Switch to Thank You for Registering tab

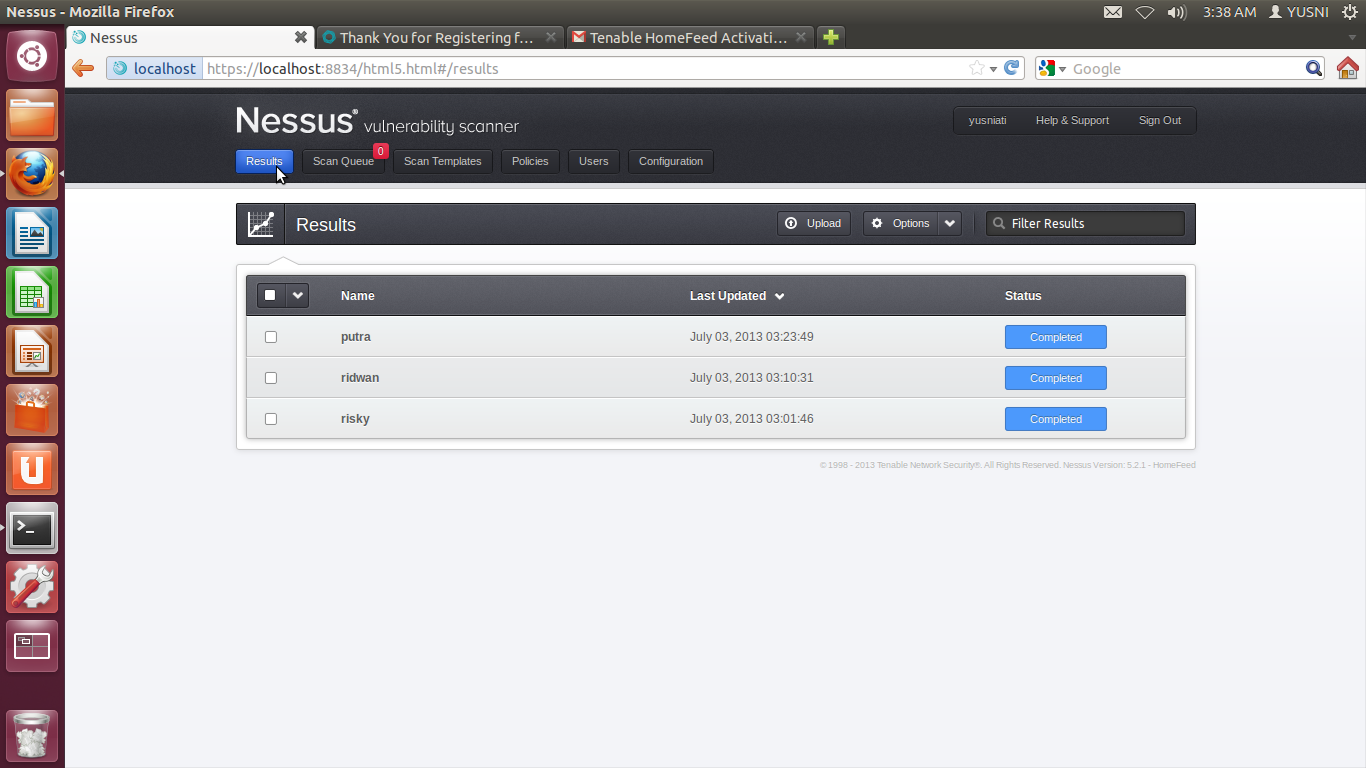[x=440, y=37]
